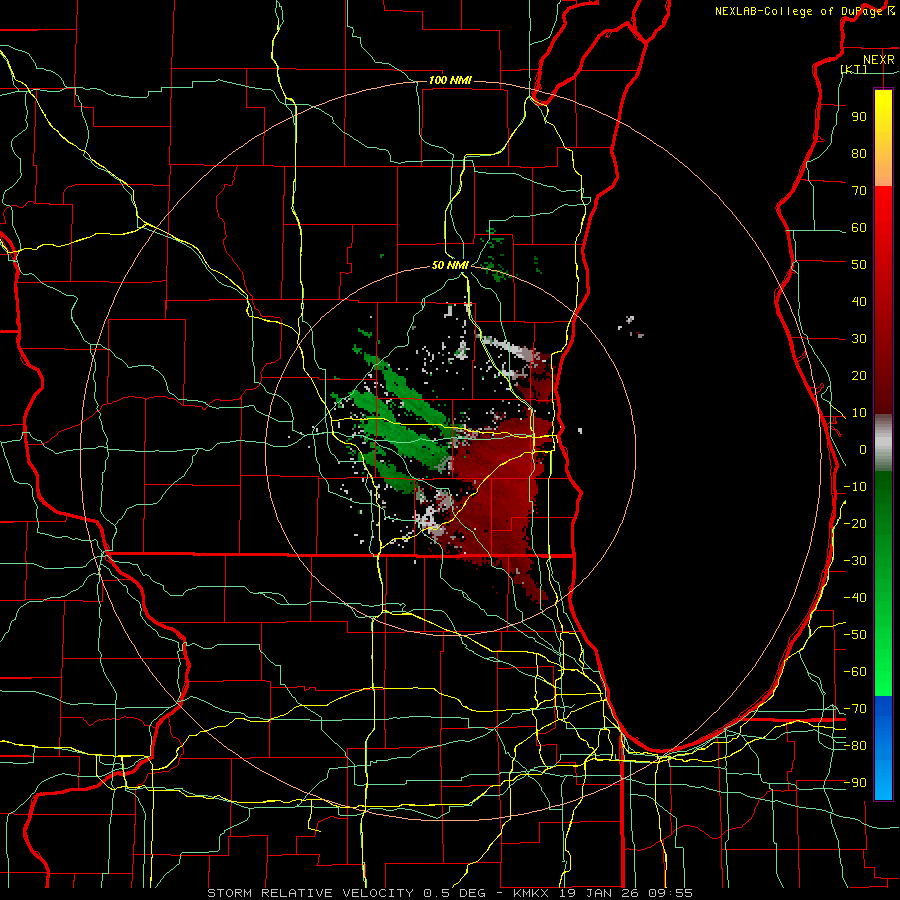The image size is (900, 900).
Task: Click the 10 value on the color scale
Action: pyautogui.click(x=859, y=413)
